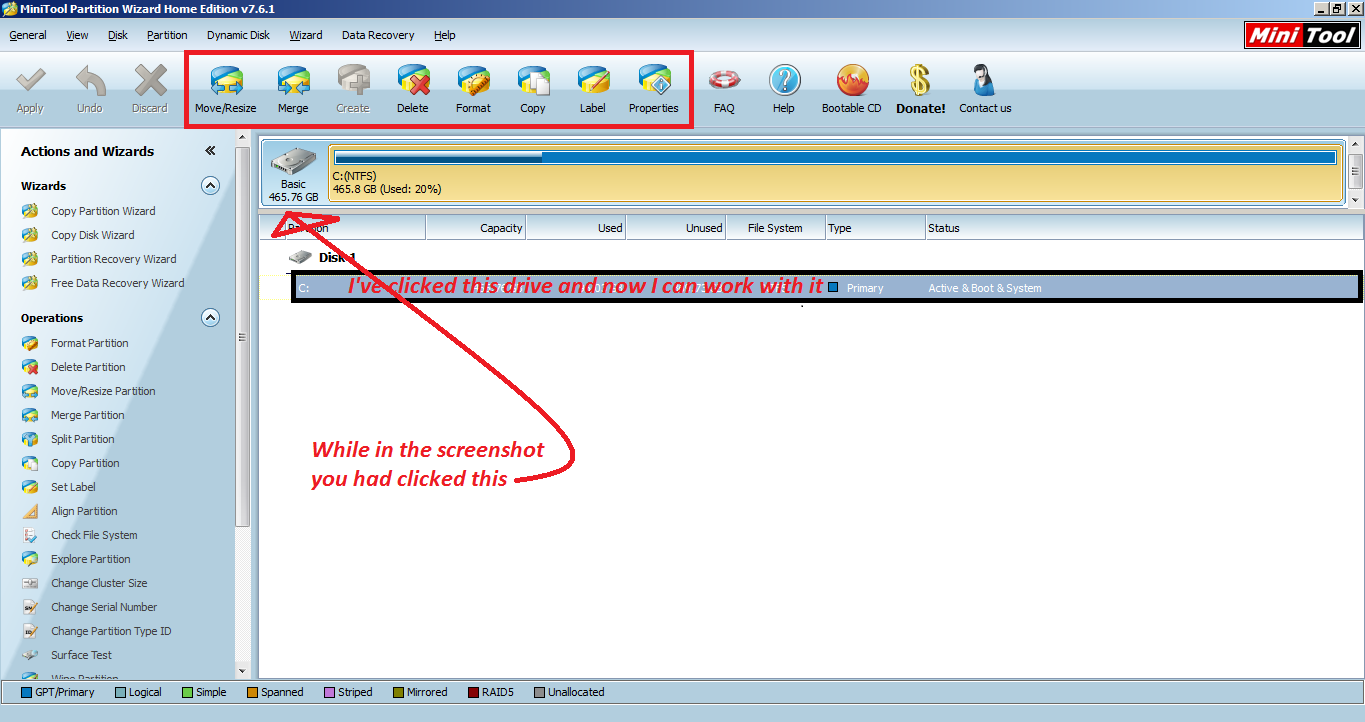The height and width of the screenshot is (722, 1365).
Task: Select the Basic 465.76 GB disk thumbnail
Action: pyautogui.click(x=293, y=173)
